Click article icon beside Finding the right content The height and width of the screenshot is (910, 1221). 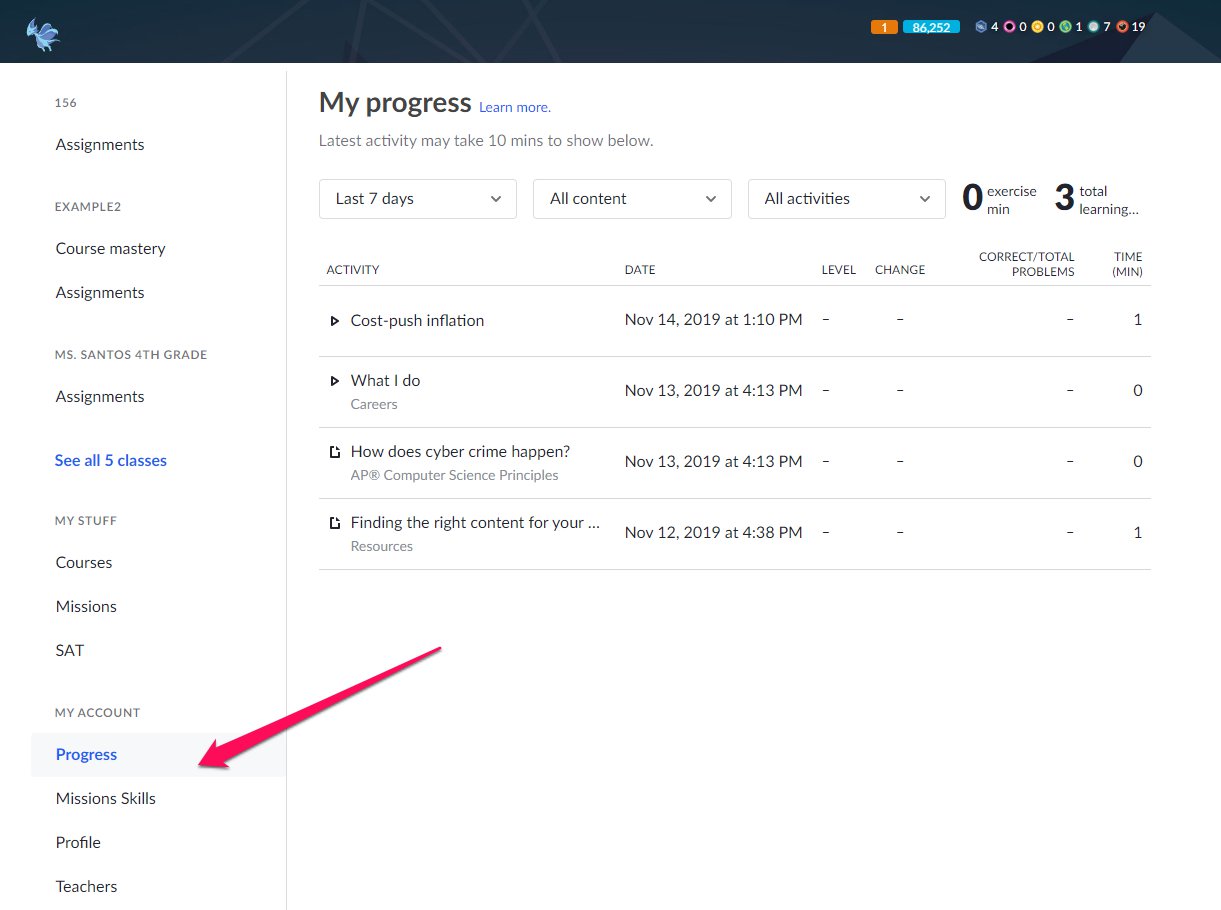335,523
